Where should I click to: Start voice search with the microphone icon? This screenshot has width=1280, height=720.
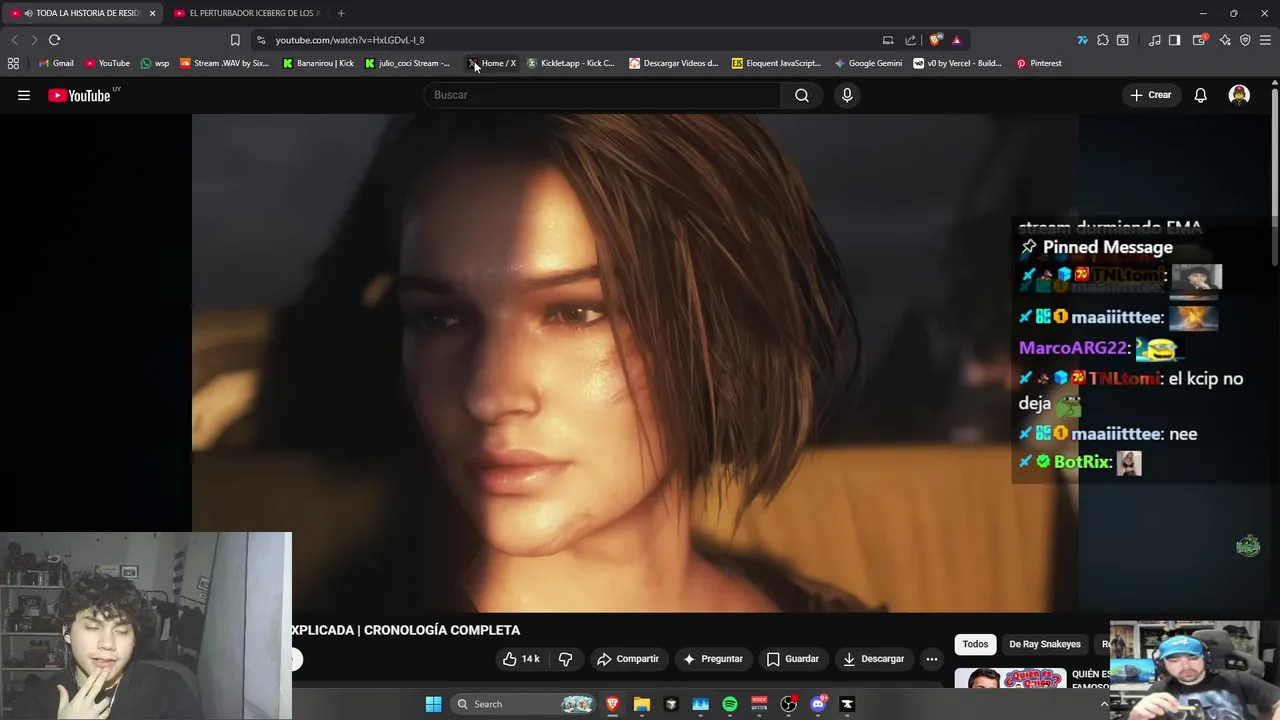pos(847,95)
